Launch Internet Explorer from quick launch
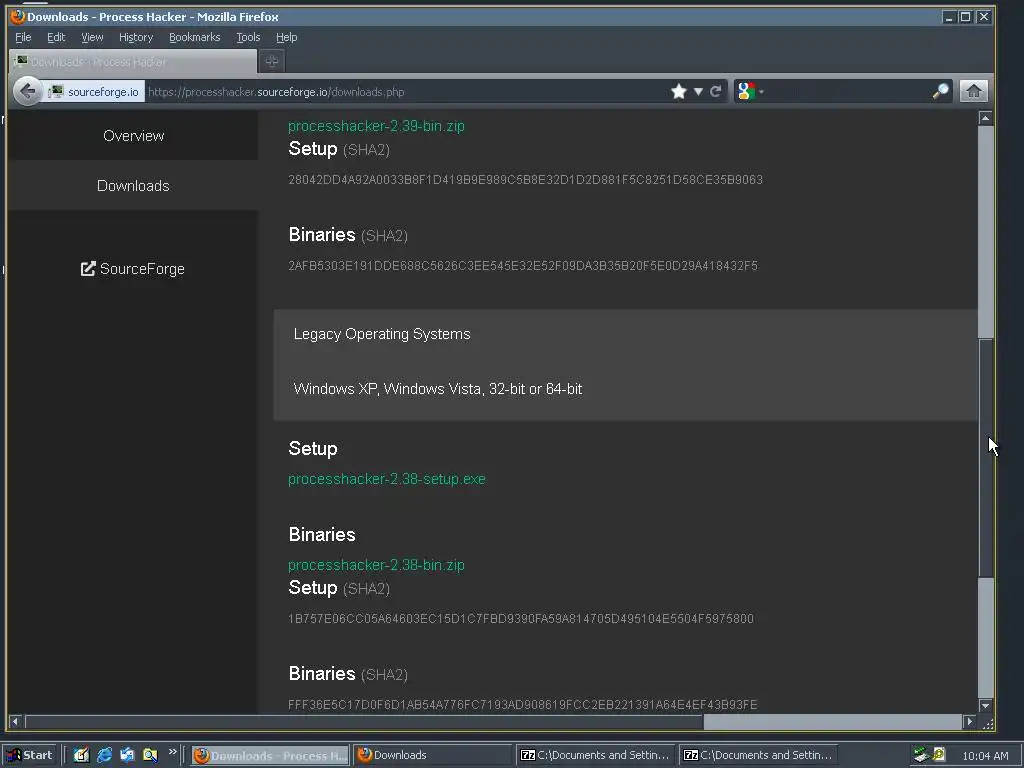The height and width of the screenshot is (768, 1024). click(104, 755)
